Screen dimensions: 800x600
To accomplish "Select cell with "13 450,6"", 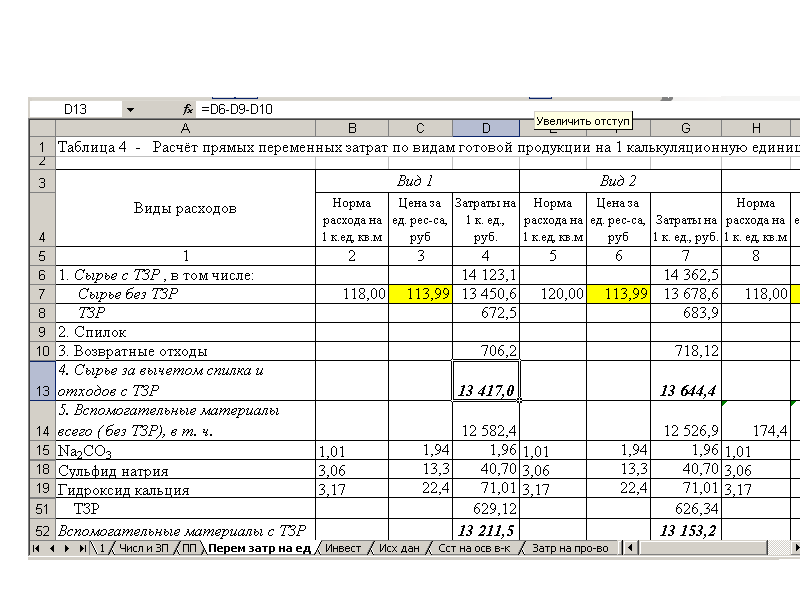I will 486,294.
